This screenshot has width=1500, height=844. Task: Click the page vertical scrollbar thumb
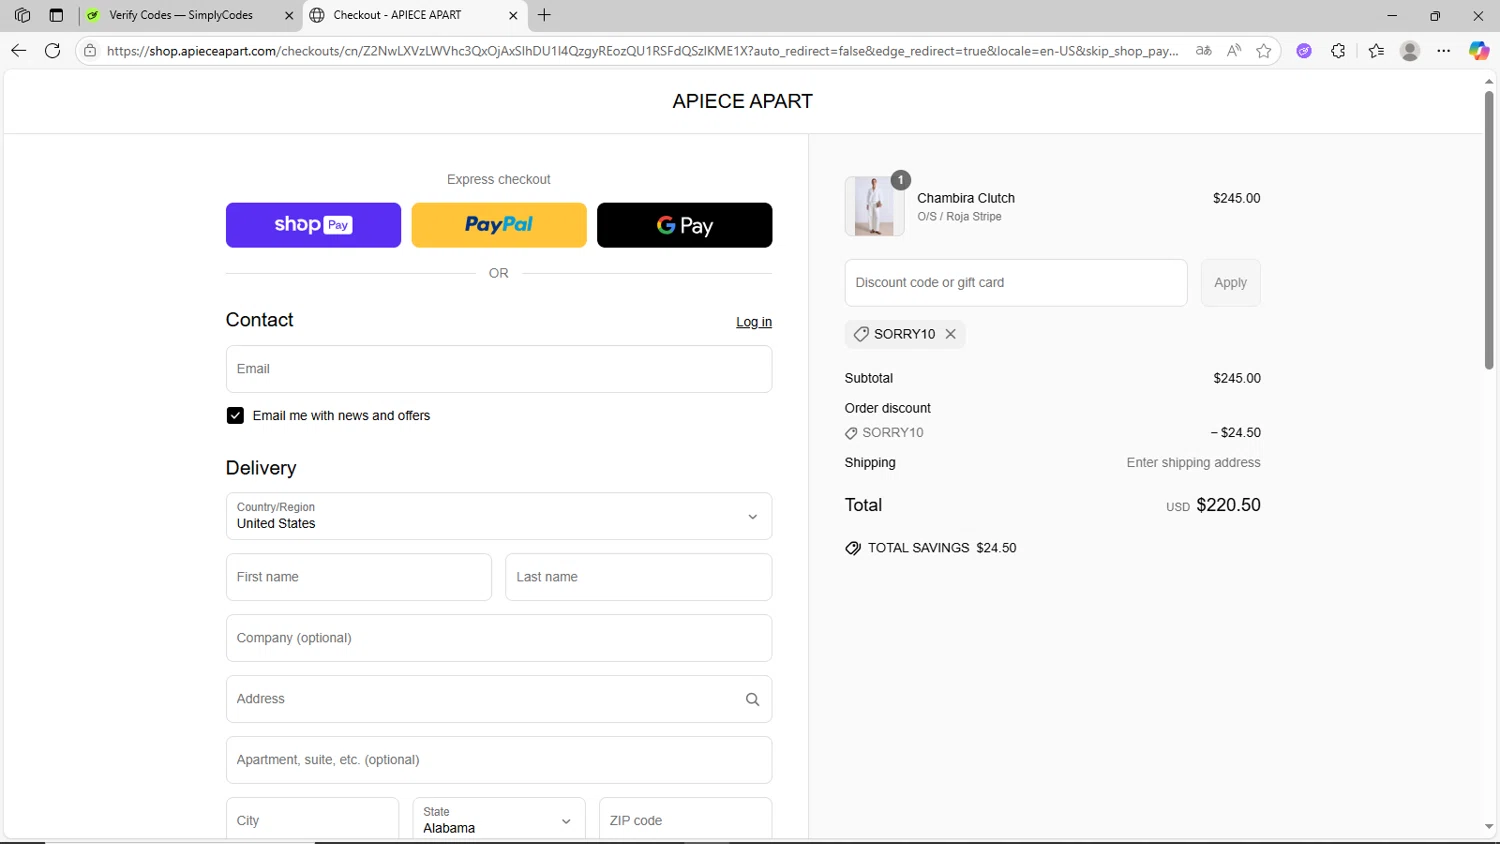(x=1489, y=230)
